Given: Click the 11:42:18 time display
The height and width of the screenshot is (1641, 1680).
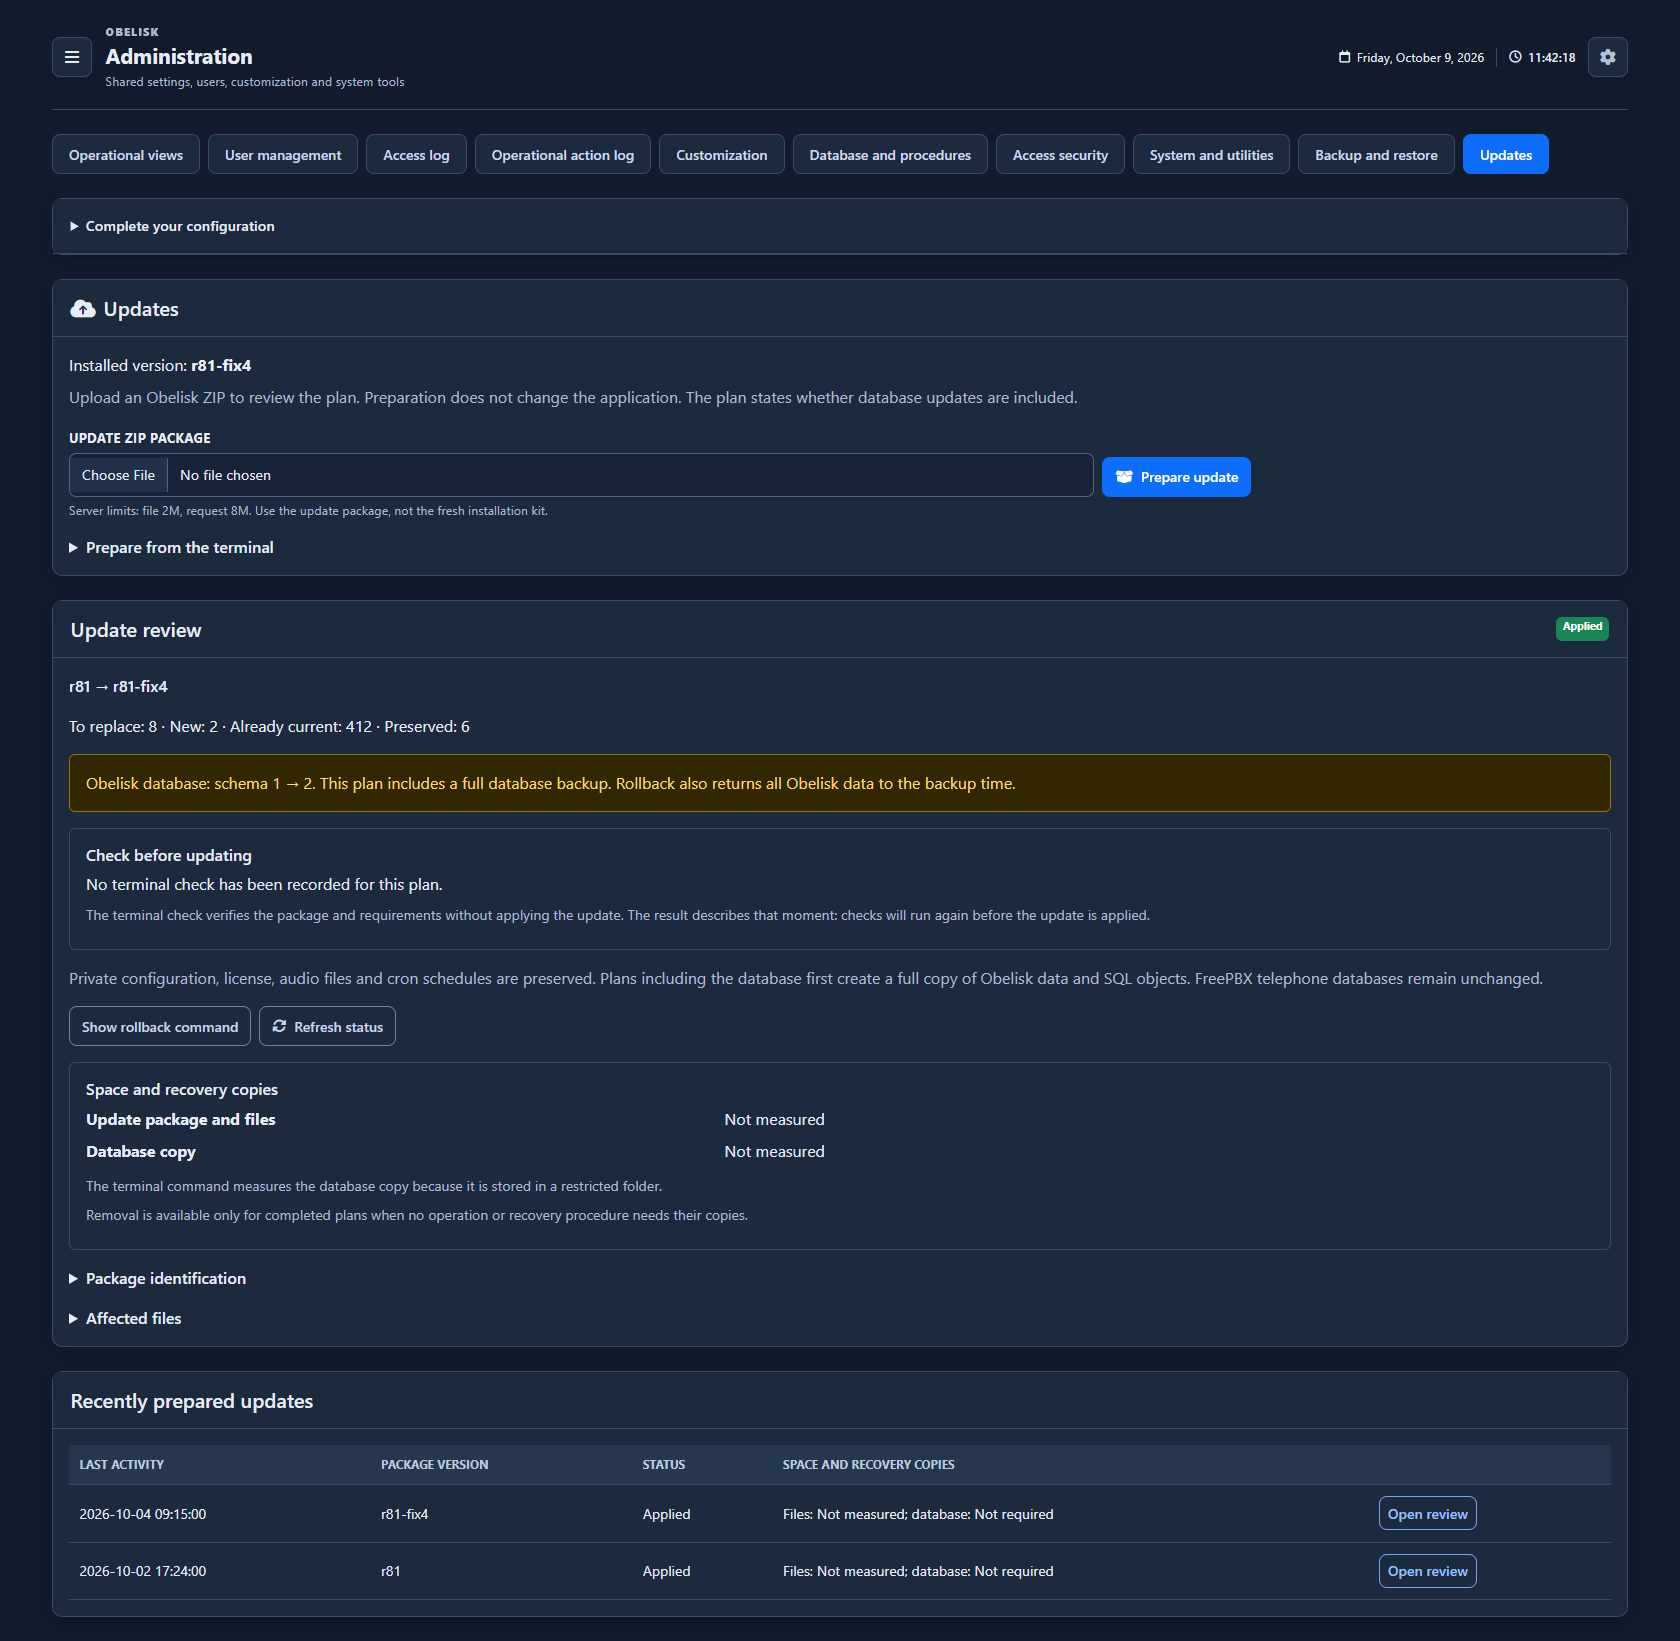Looking at the screenshot, I should tap(1551, 58).
